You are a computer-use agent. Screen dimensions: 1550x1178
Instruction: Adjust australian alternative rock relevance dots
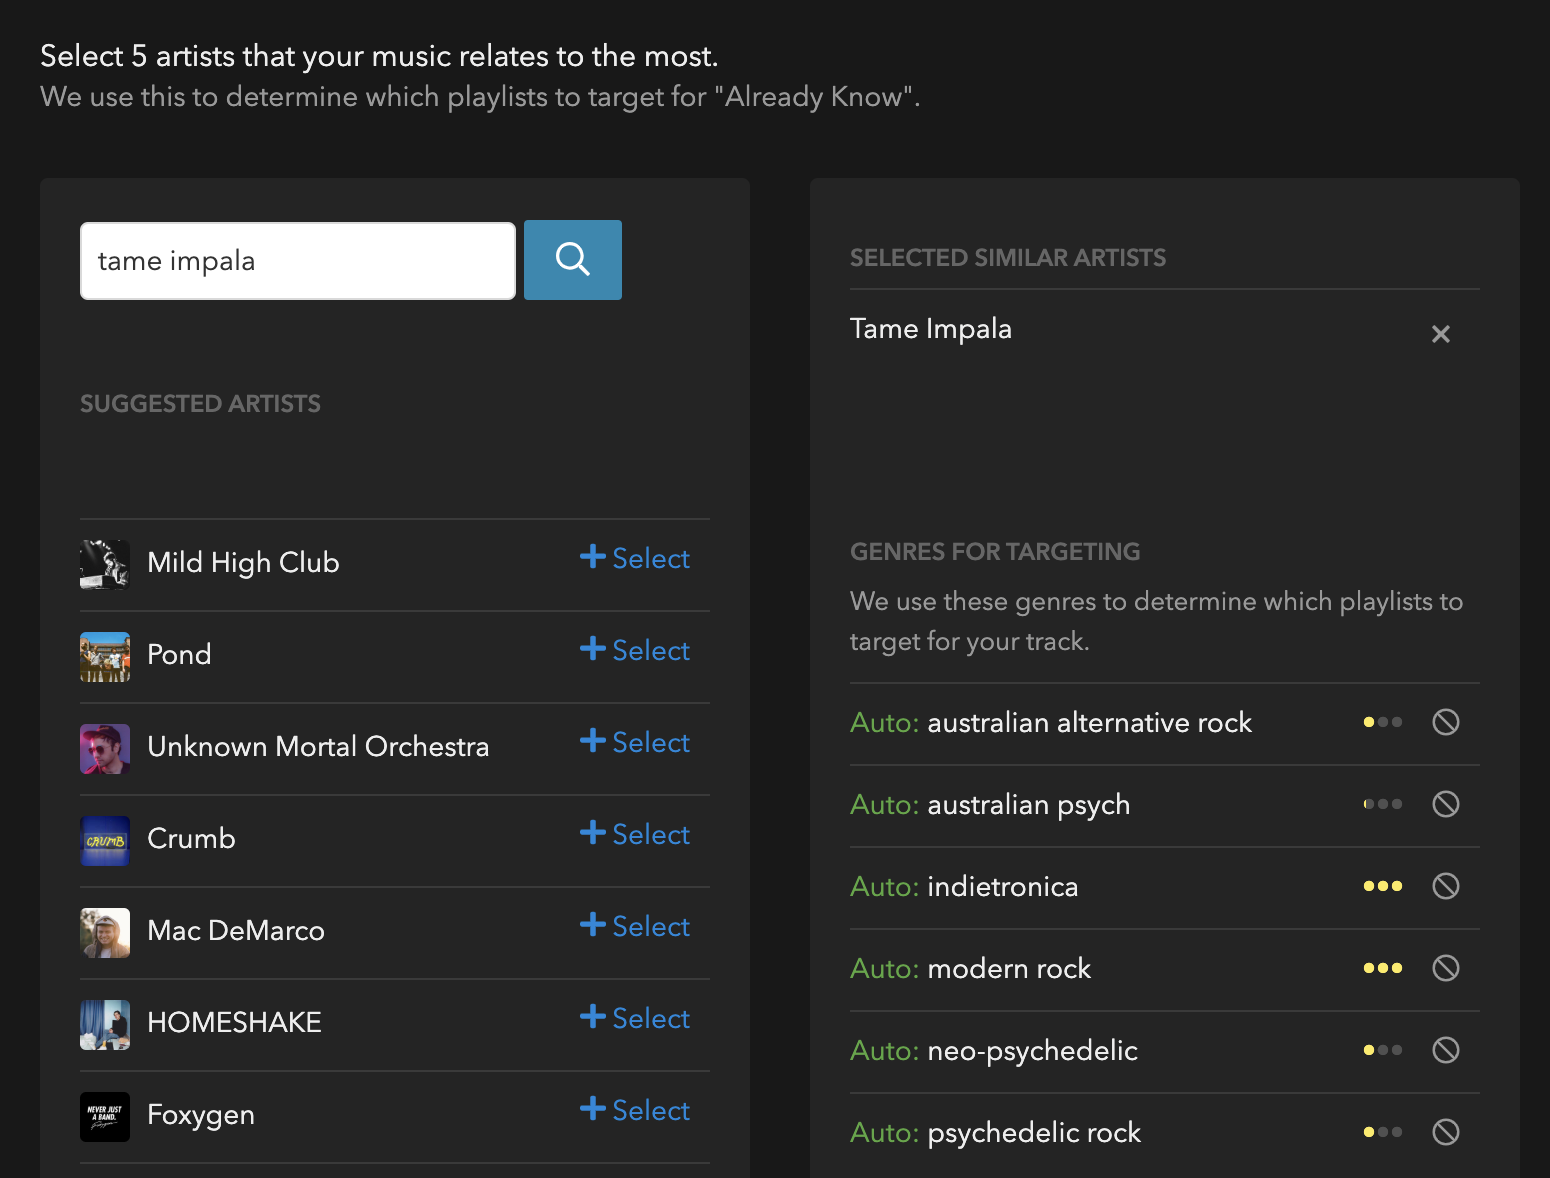(x=1383, y=722)
